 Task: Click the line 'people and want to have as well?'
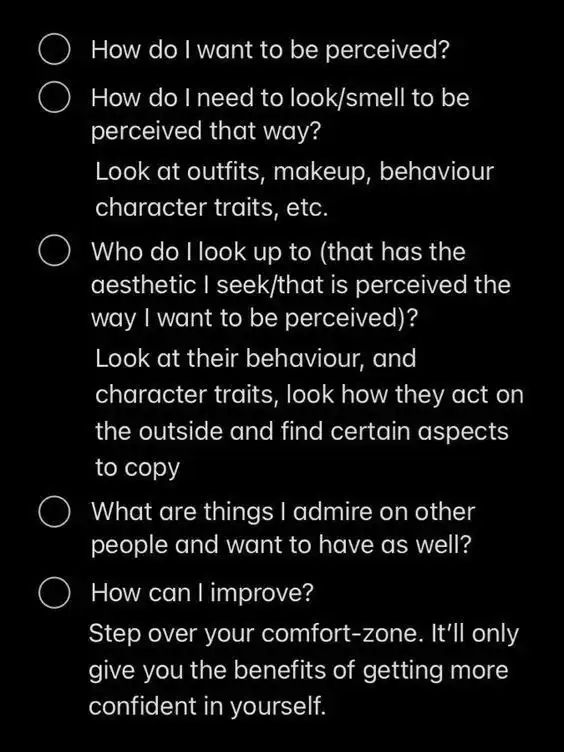(282, 545)
